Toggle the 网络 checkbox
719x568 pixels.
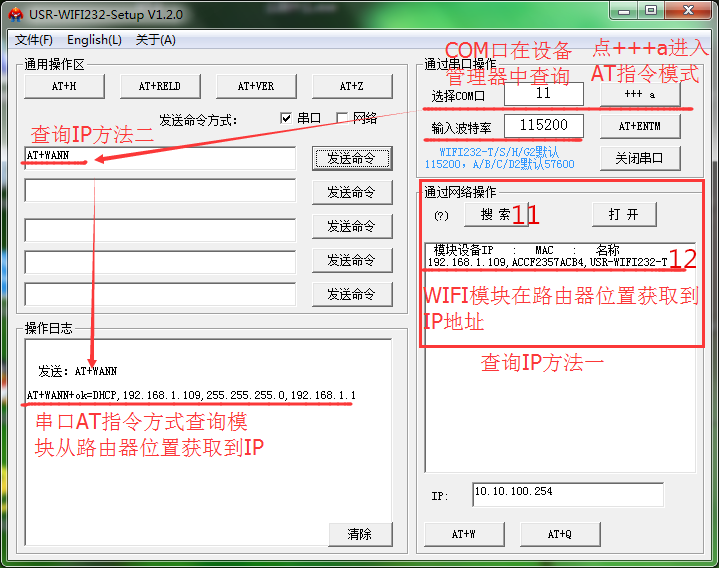point(343,118)
